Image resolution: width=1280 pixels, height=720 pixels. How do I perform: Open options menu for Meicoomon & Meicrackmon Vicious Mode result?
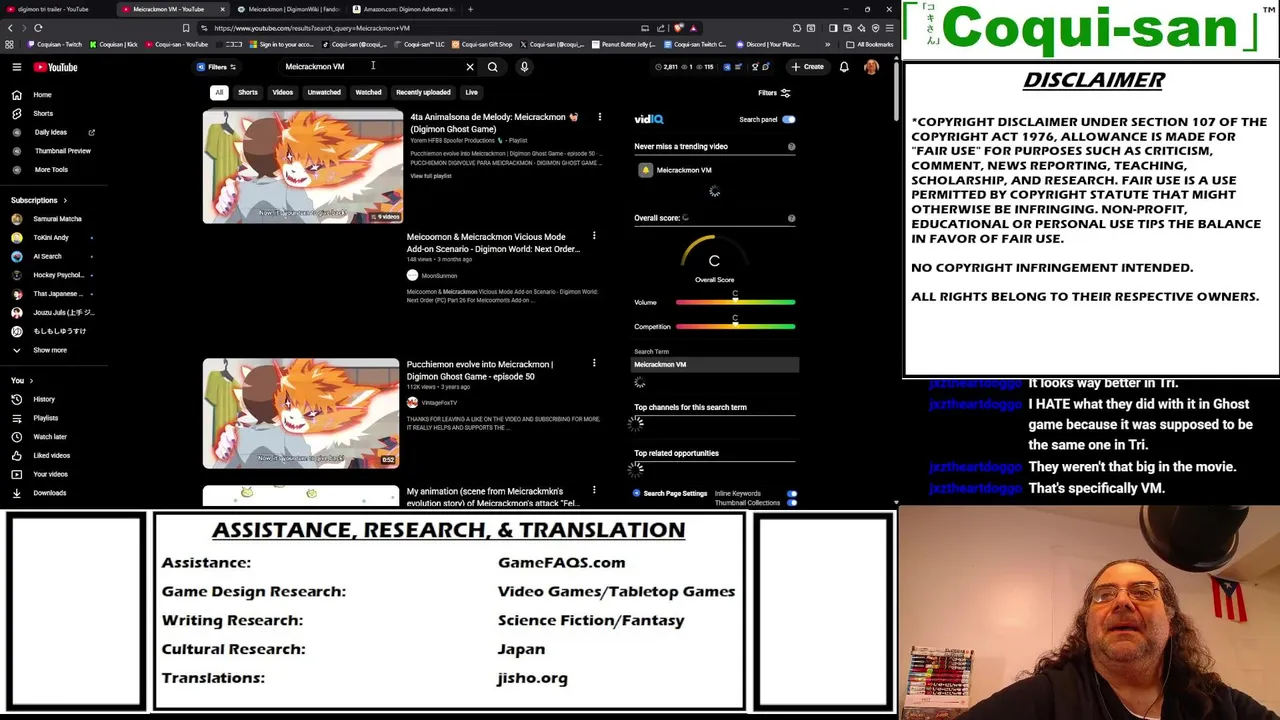click(594, 237)
